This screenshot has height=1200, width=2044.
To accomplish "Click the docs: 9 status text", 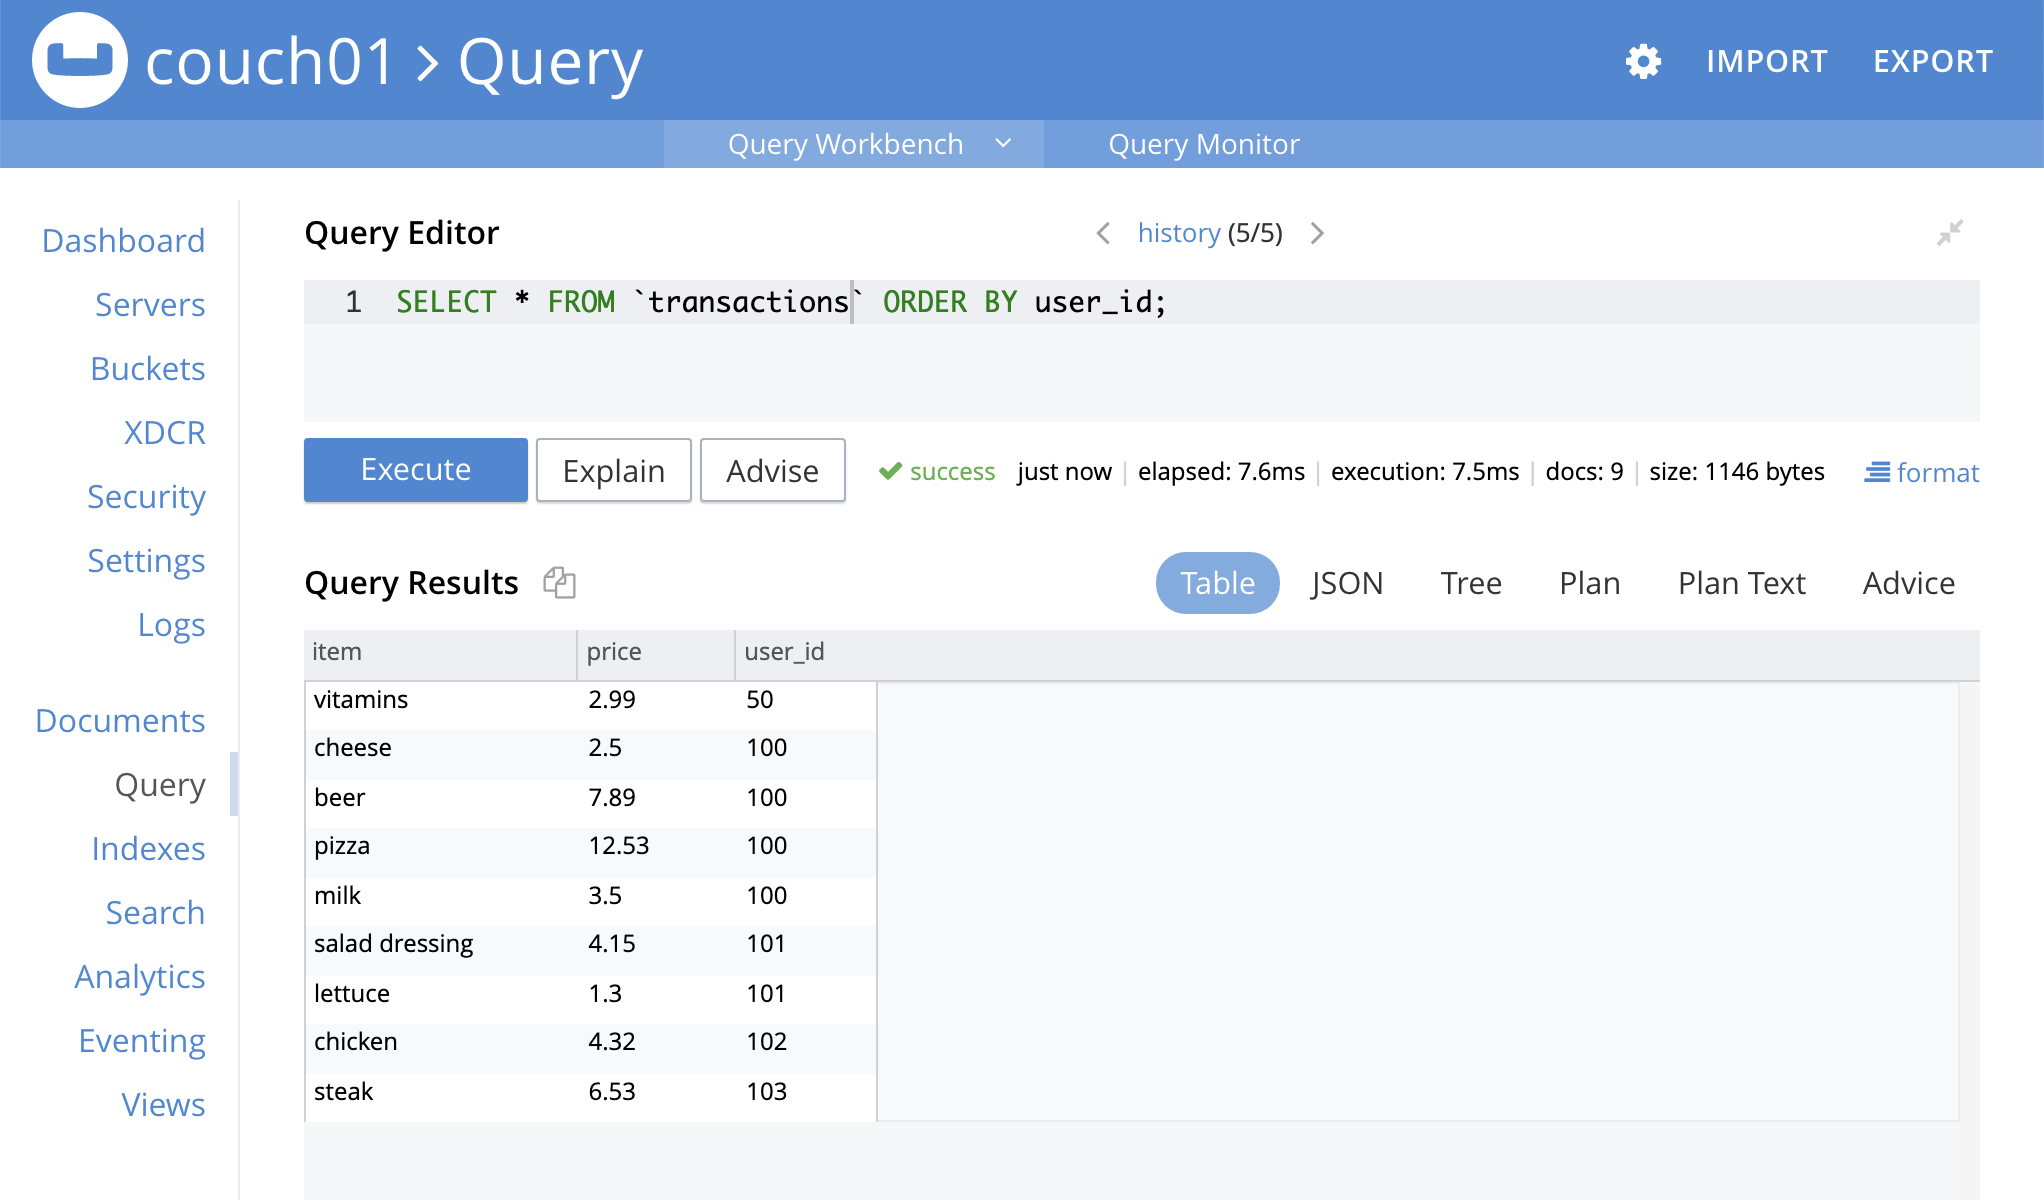I will tap(1585, 472).
